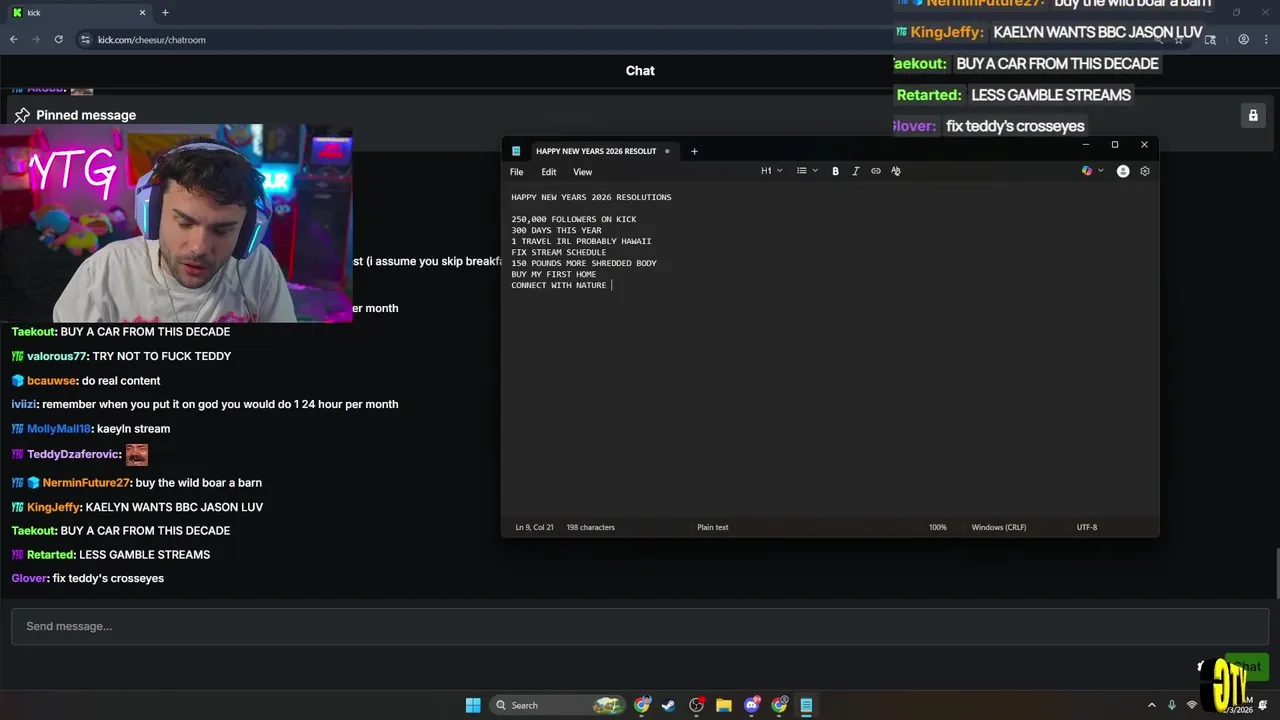Open the Chrome profile avatar
Viewport: 1280px width, 720px height.
coord(1243,40)
